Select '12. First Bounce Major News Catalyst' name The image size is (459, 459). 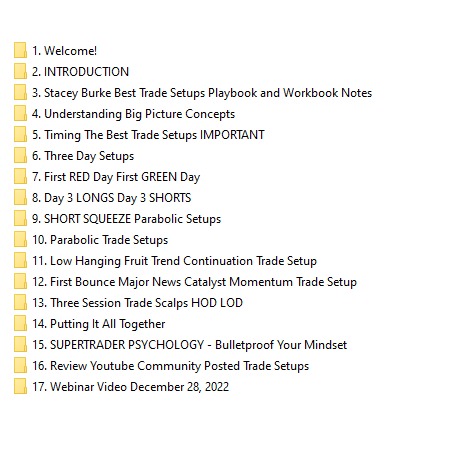click(x=194, y=282)
